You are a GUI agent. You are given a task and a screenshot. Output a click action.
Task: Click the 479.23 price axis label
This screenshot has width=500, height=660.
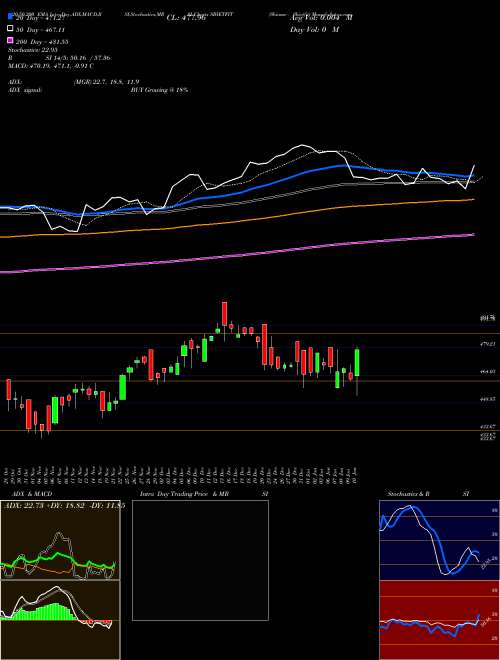click(x=488, y=344)
